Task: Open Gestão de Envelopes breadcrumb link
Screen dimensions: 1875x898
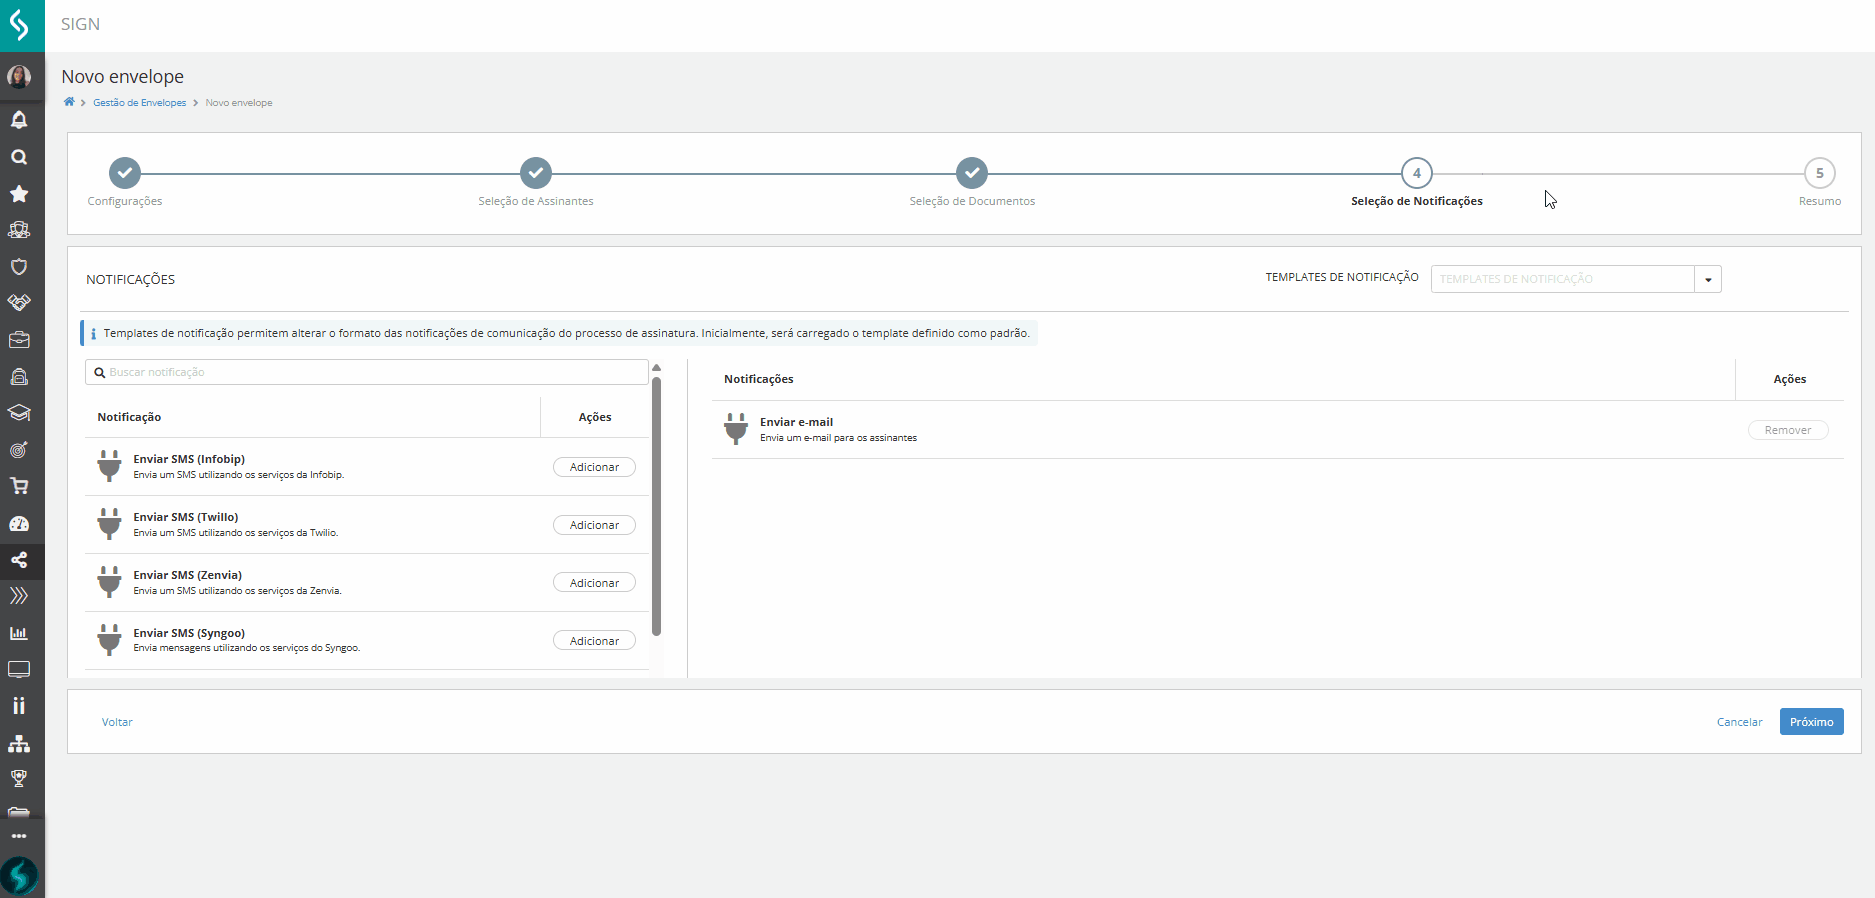Action: click(140, 103)
